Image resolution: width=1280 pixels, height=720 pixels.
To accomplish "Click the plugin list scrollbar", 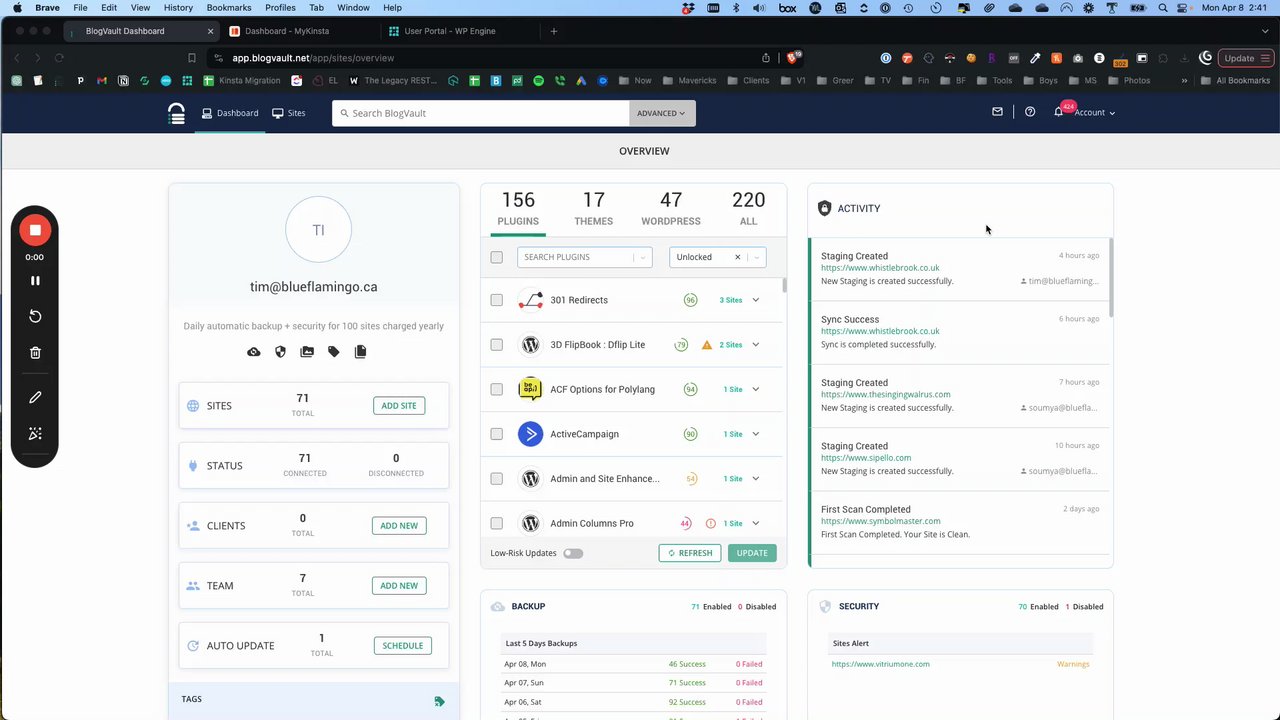I will coord(785,286).
